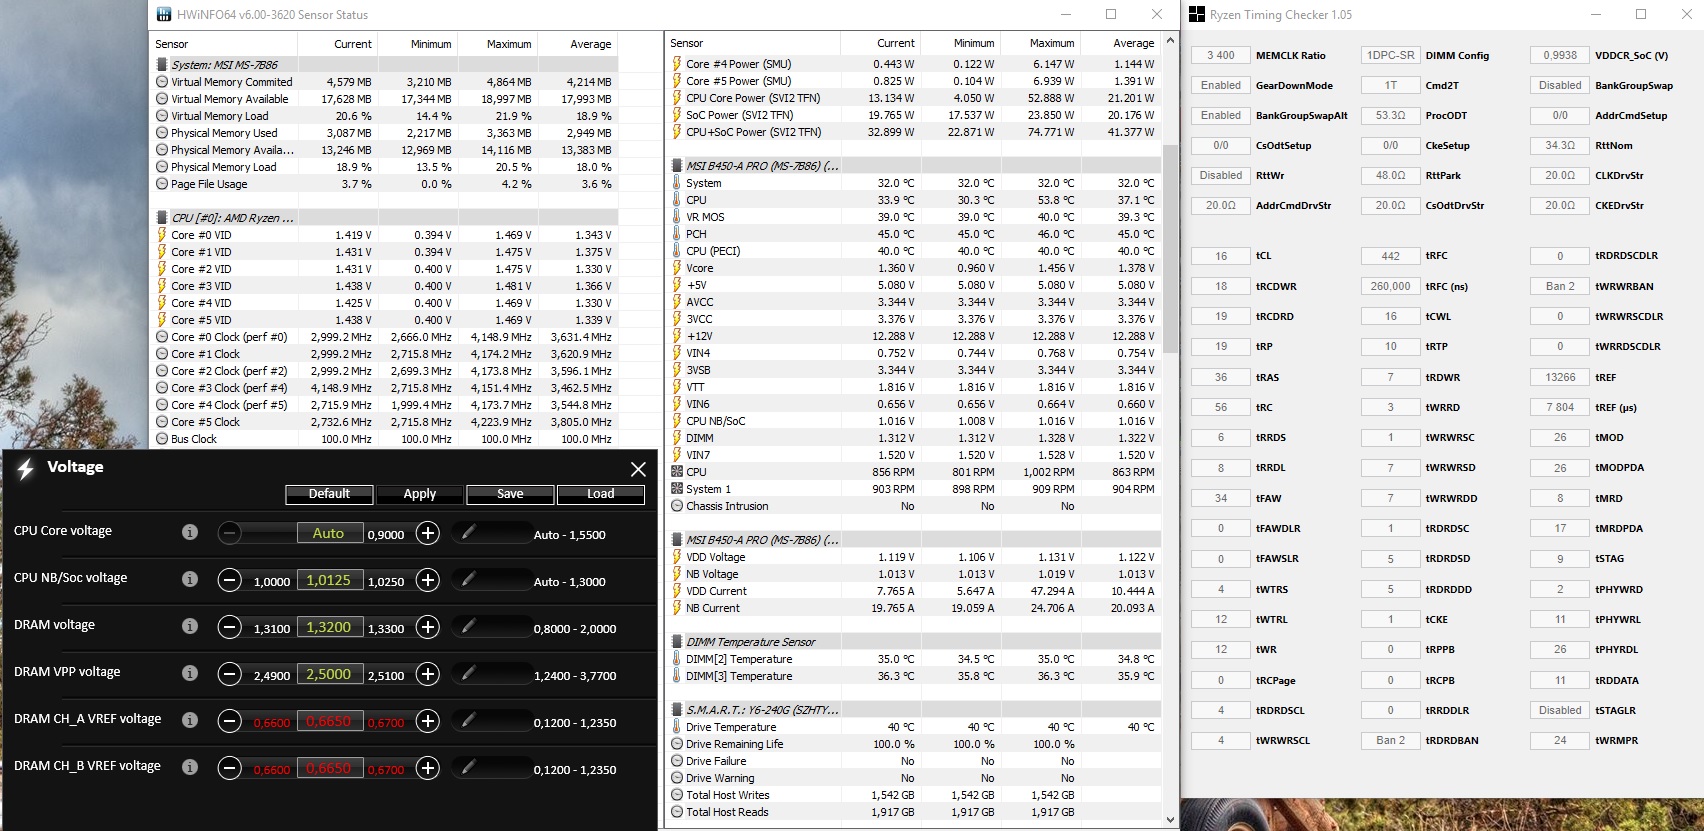Click the lightning icon next to Core #0 VID

click(x=162, y=235)
